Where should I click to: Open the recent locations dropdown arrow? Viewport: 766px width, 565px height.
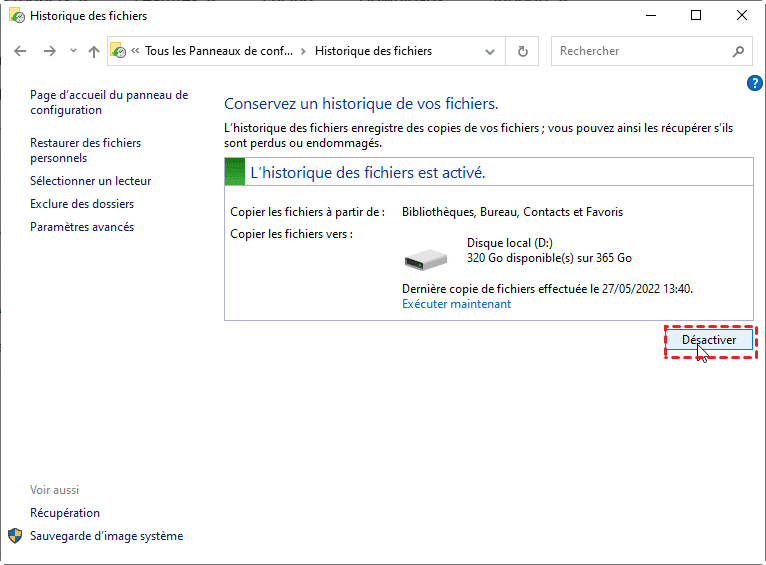coord(73,50)
